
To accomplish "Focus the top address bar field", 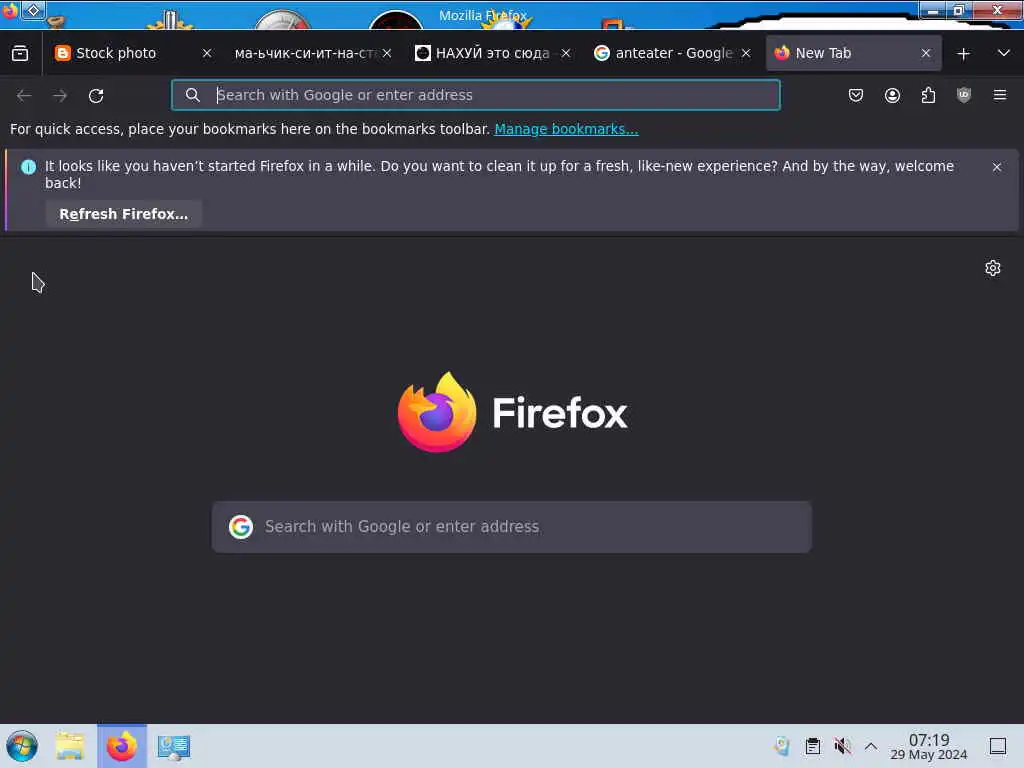I will [475, 95].
